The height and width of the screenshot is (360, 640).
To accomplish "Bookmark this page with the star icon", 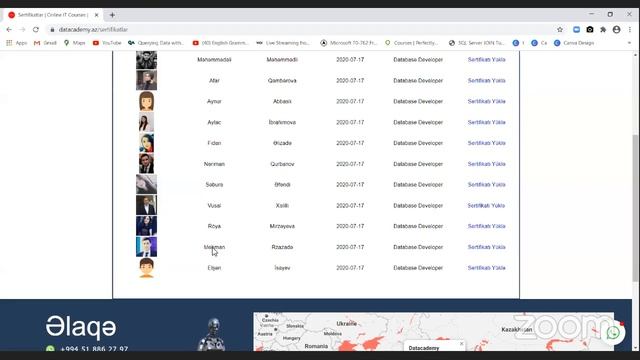I will [x=560, y=29].
